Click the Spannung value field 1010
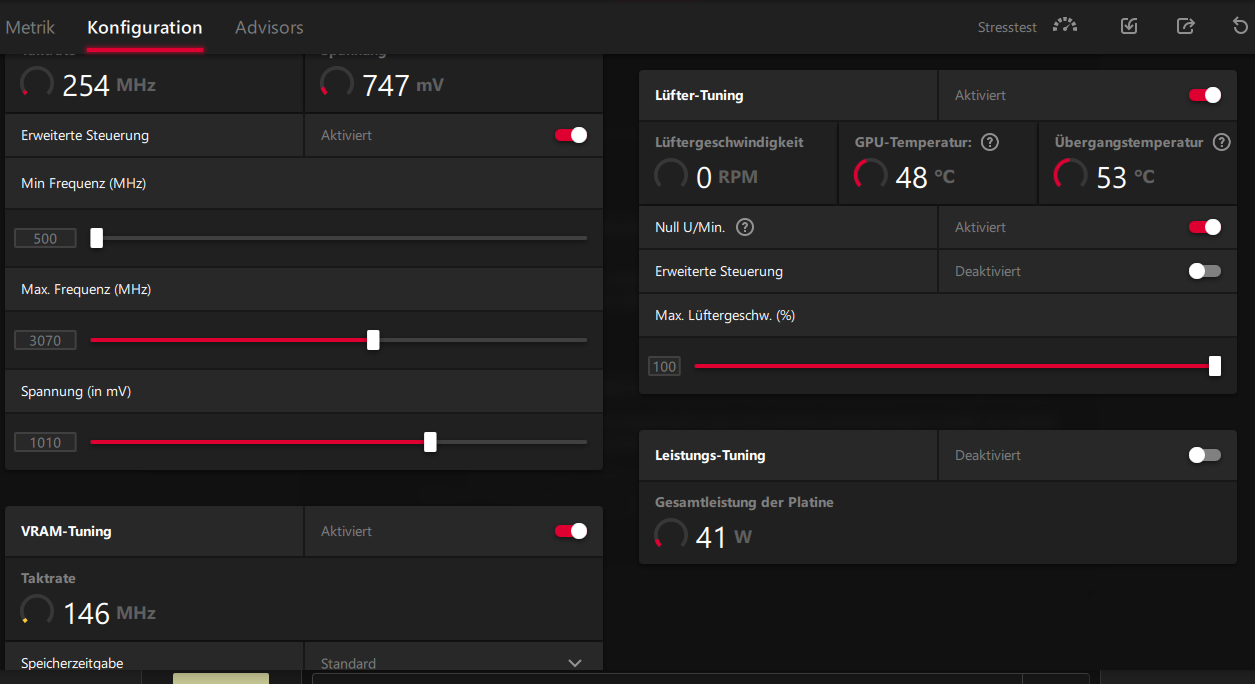Viewport: 1255px width, 684px height. click(x=45, y=443)
